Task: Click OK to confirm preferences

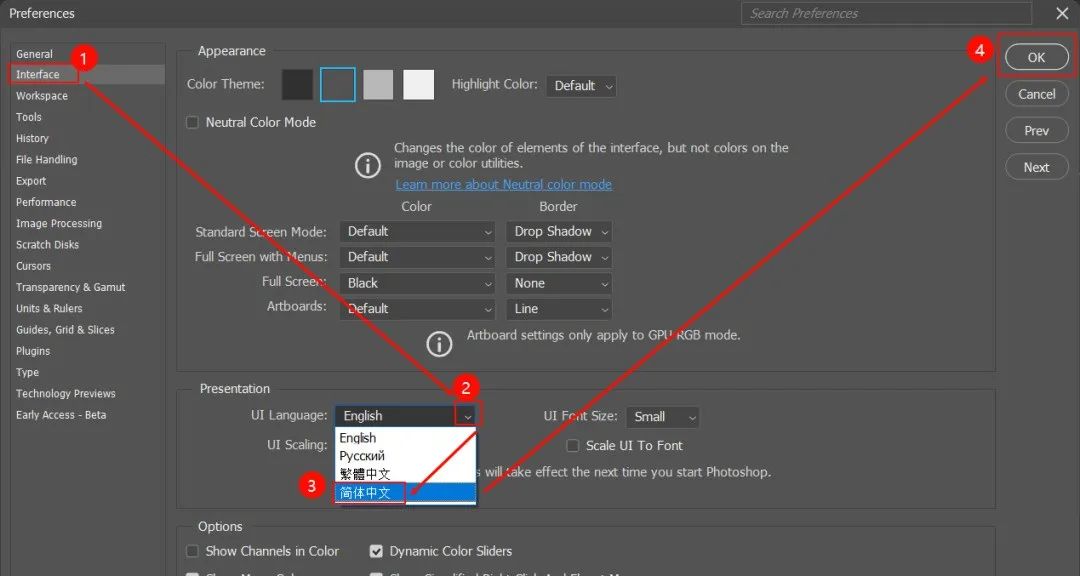Action: tap(1037, 58)
